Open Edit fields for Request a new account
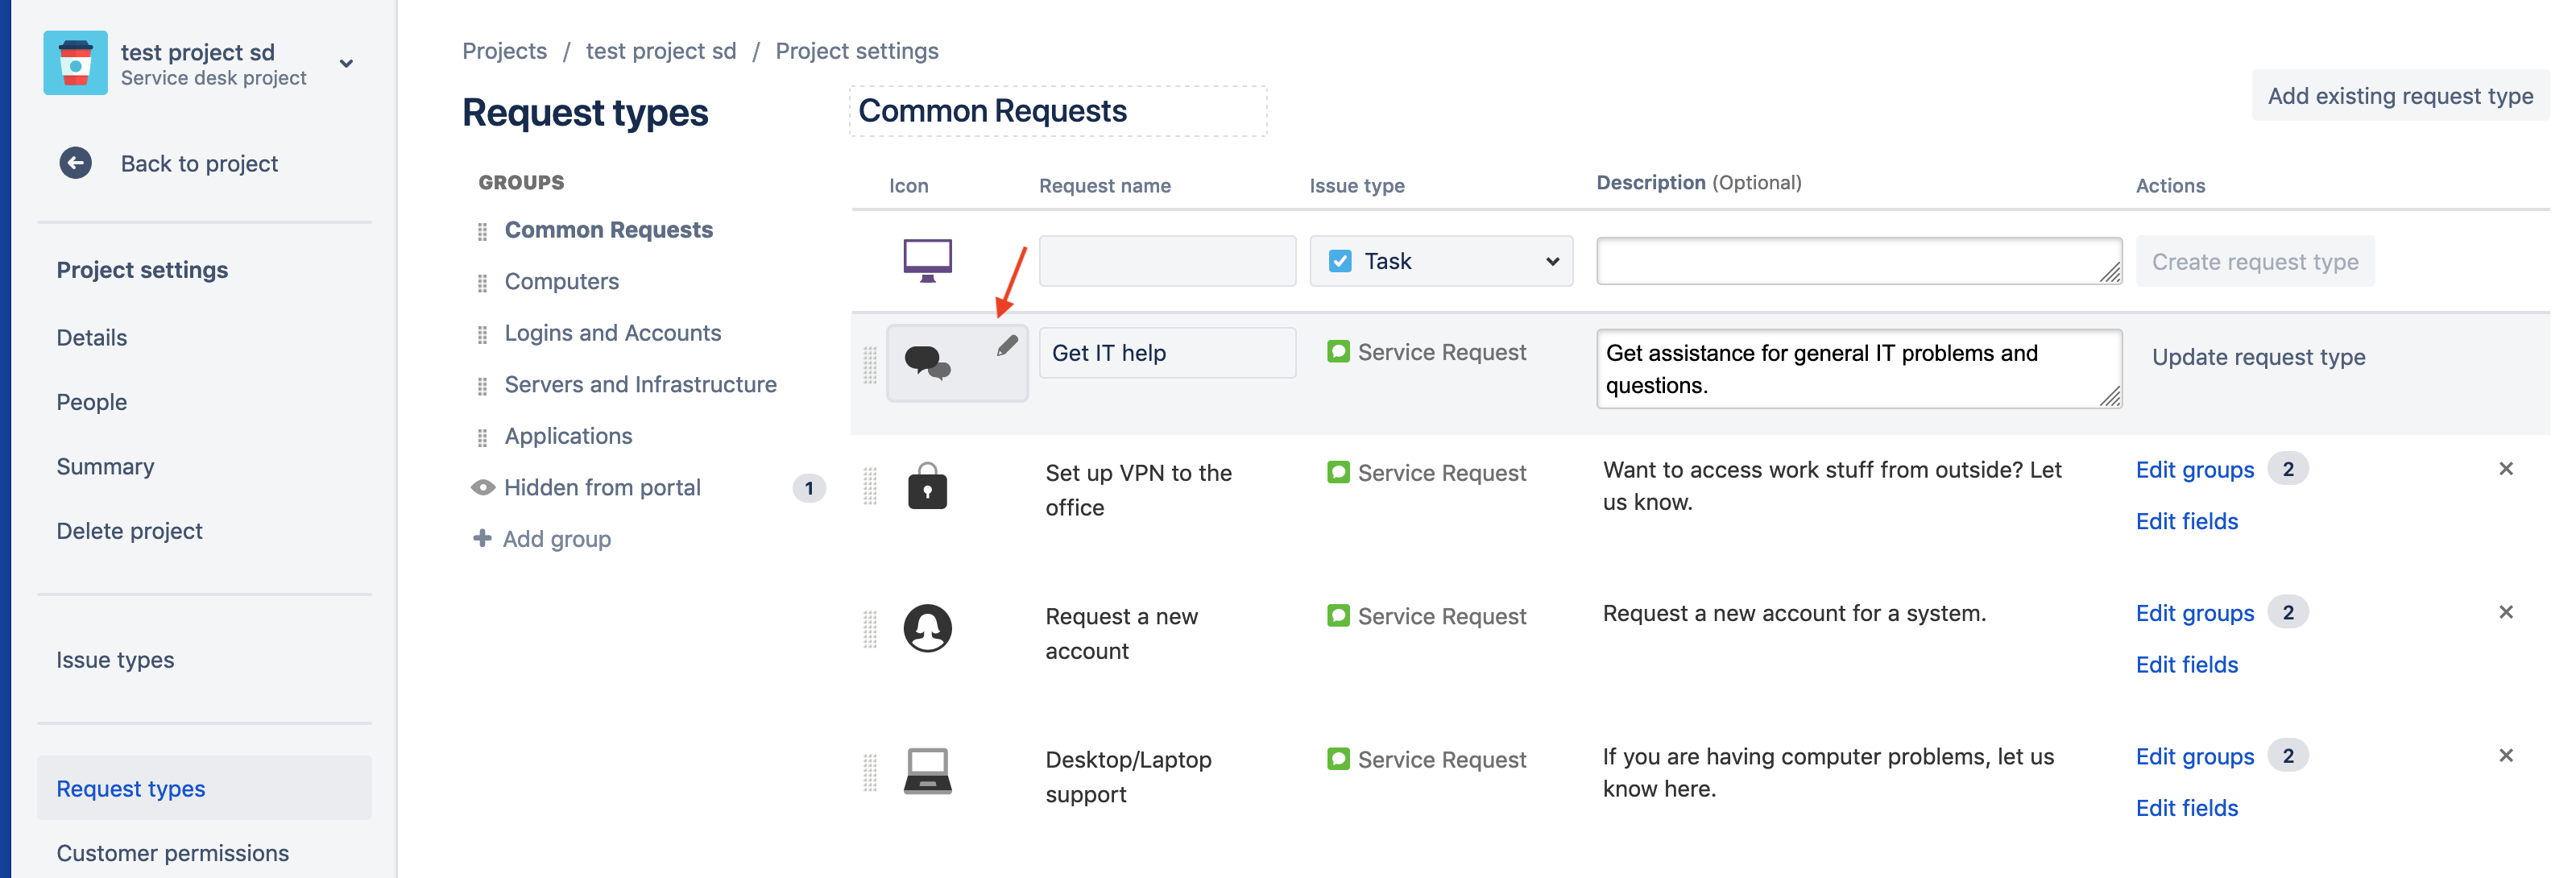Viewport: 2576px width, 878px height. (x=2187, y=664)
